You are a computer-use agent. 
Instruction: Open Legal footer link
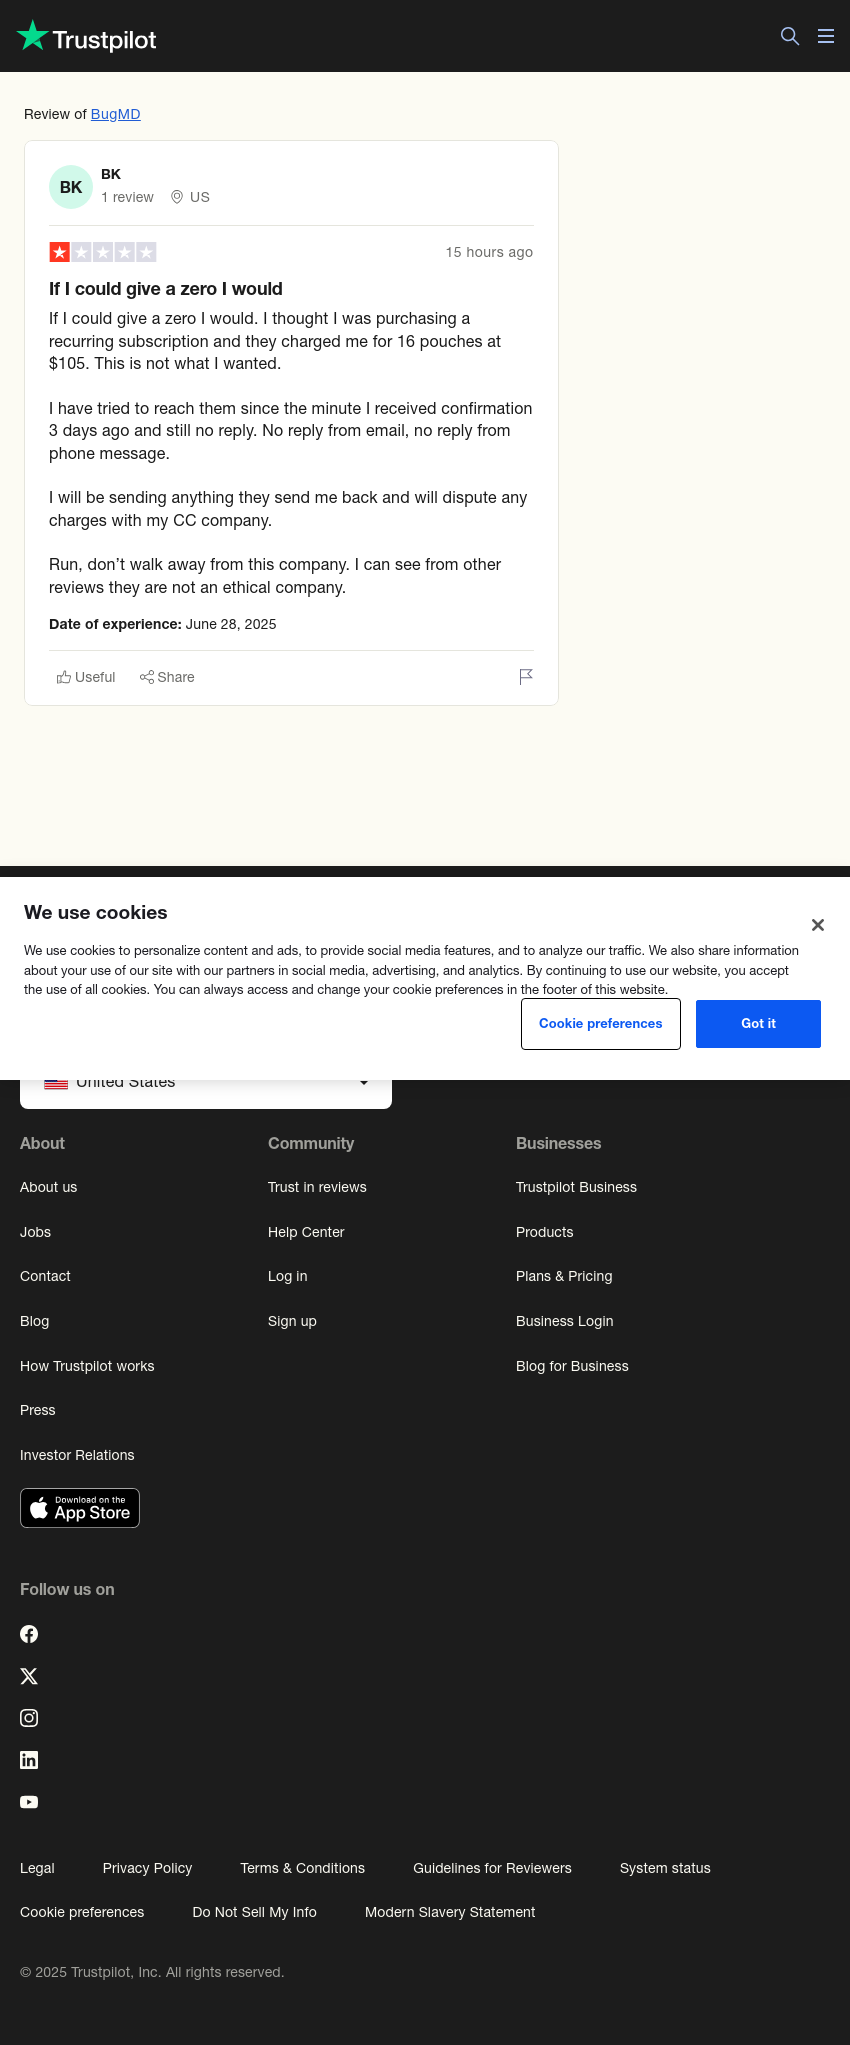[37, 1868]
